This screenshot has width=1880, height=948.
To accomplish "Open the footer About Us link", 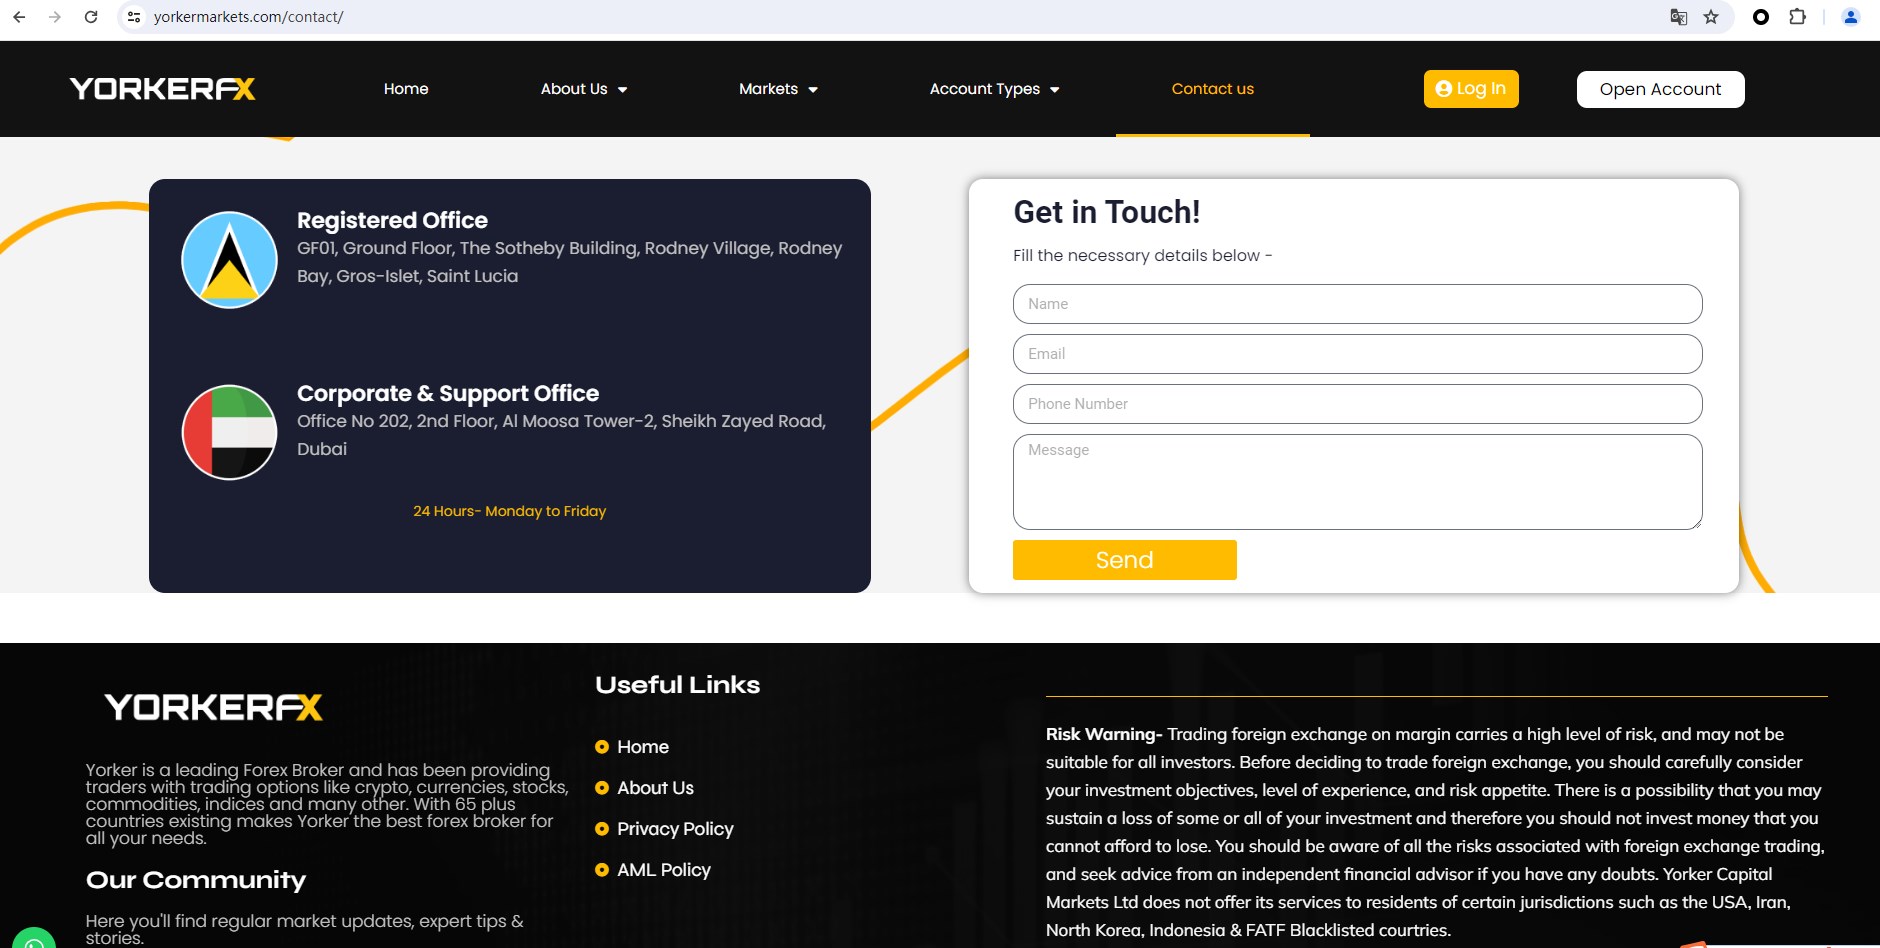I will click(655, 788).
